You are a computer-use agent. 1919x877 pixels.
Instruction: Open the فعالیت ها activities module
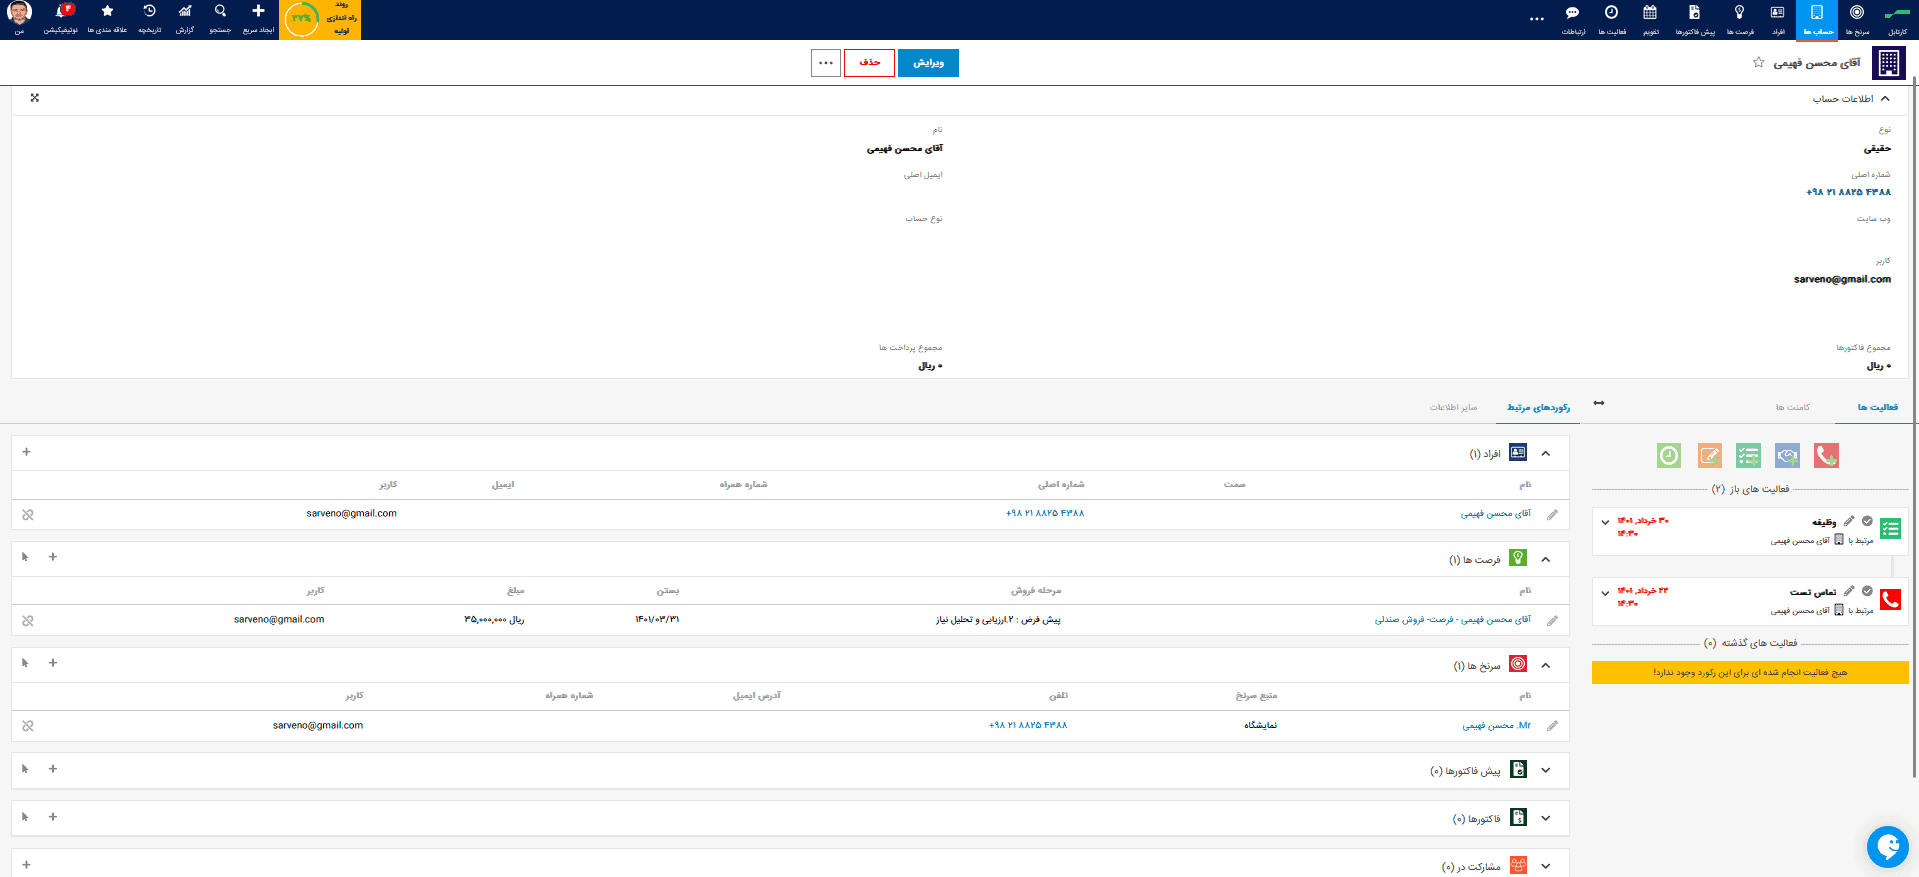[1611, 19]
